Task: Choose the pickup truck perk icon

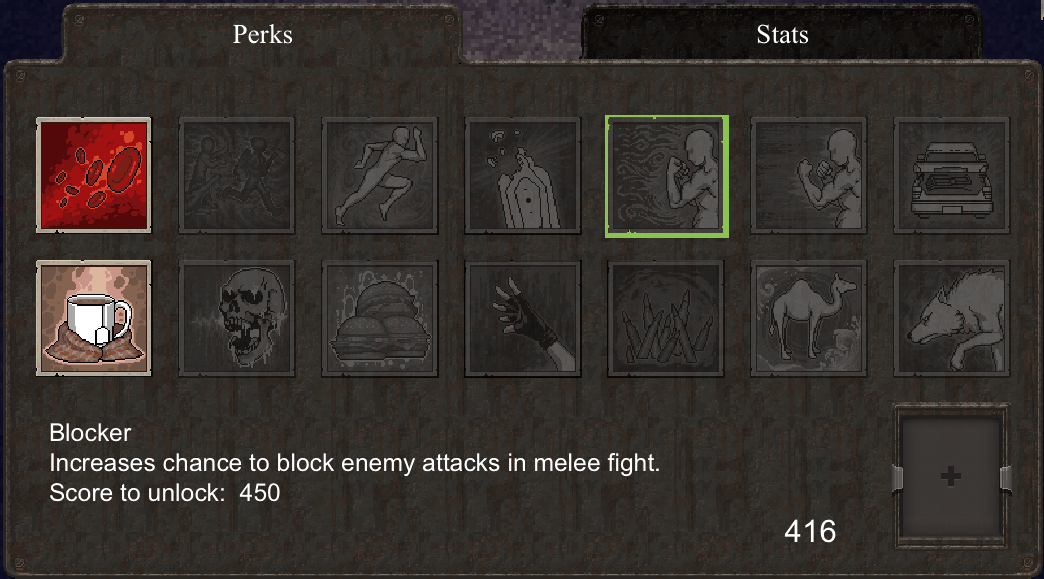Action: point(951,176)
